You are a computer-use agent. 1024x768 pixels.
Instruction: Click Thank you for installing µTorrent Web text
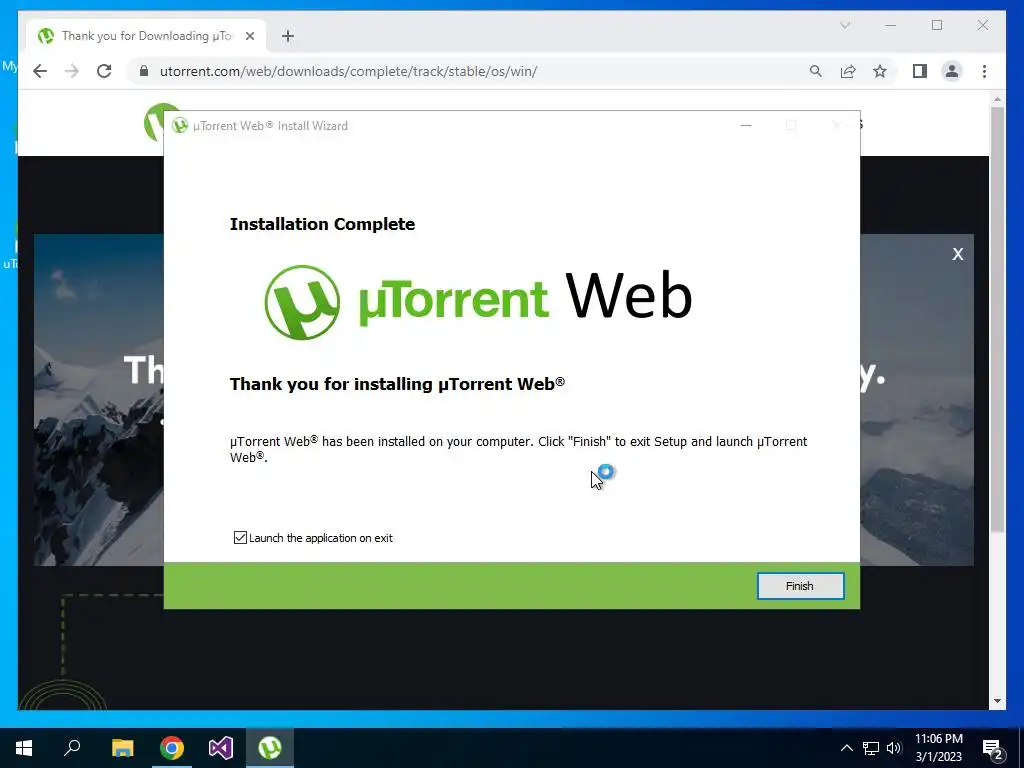[397, 383]
